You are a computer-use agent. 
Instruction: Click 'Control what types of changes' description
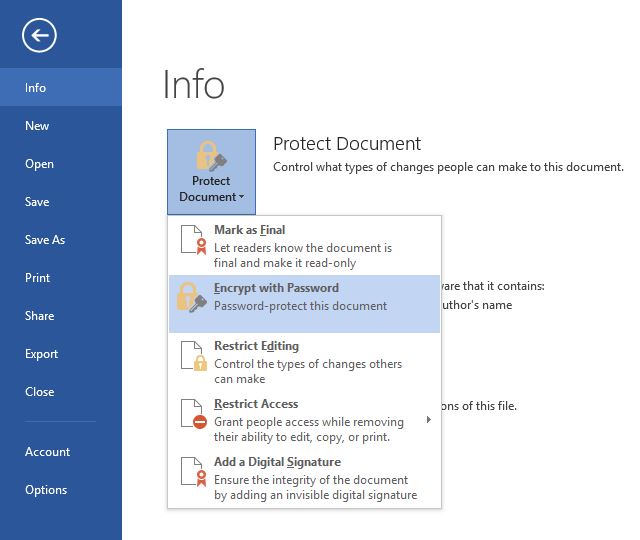pos(448,167)
